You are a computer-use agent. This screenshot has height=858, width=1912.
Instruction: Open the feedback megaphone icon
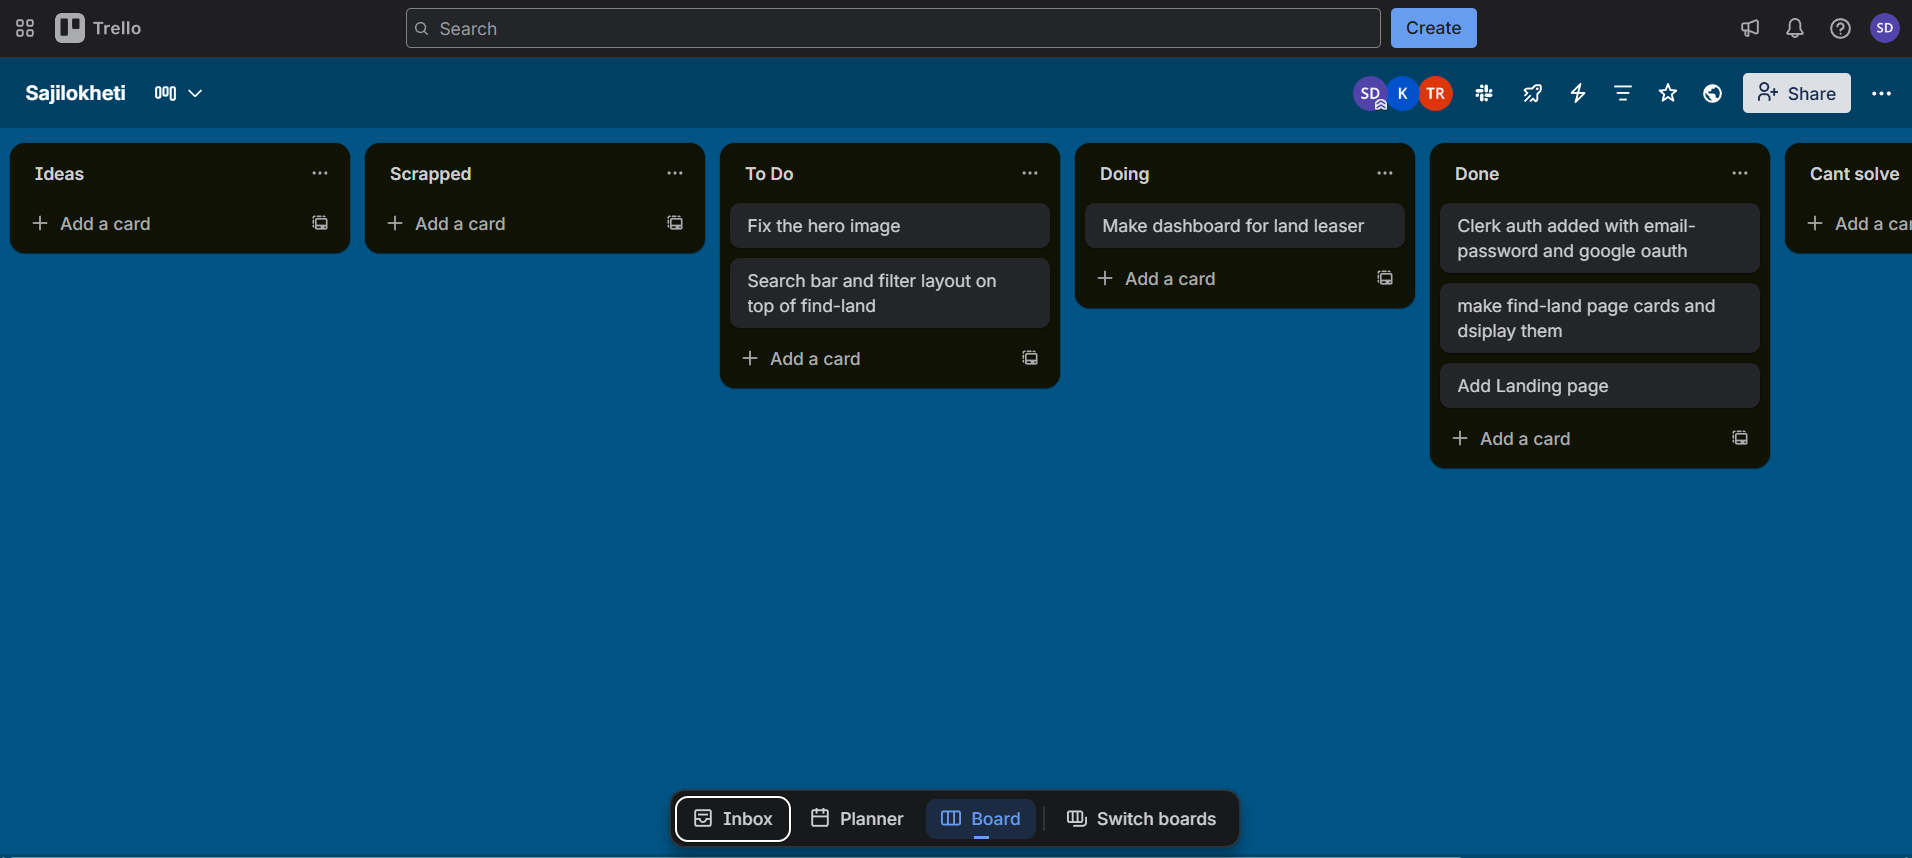pos(1750,28)
